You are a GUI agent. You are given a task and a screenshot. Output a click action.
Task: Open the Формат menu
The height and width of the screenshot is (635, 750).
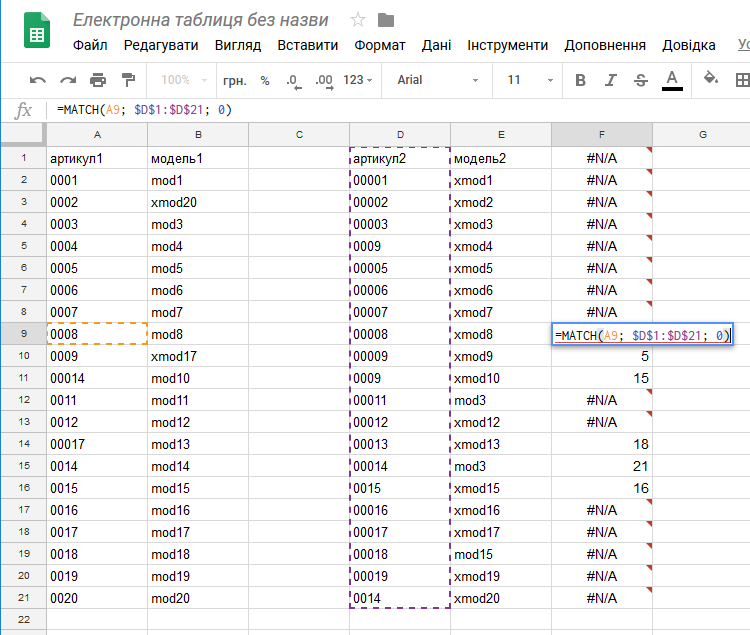[x=380, y=45]
